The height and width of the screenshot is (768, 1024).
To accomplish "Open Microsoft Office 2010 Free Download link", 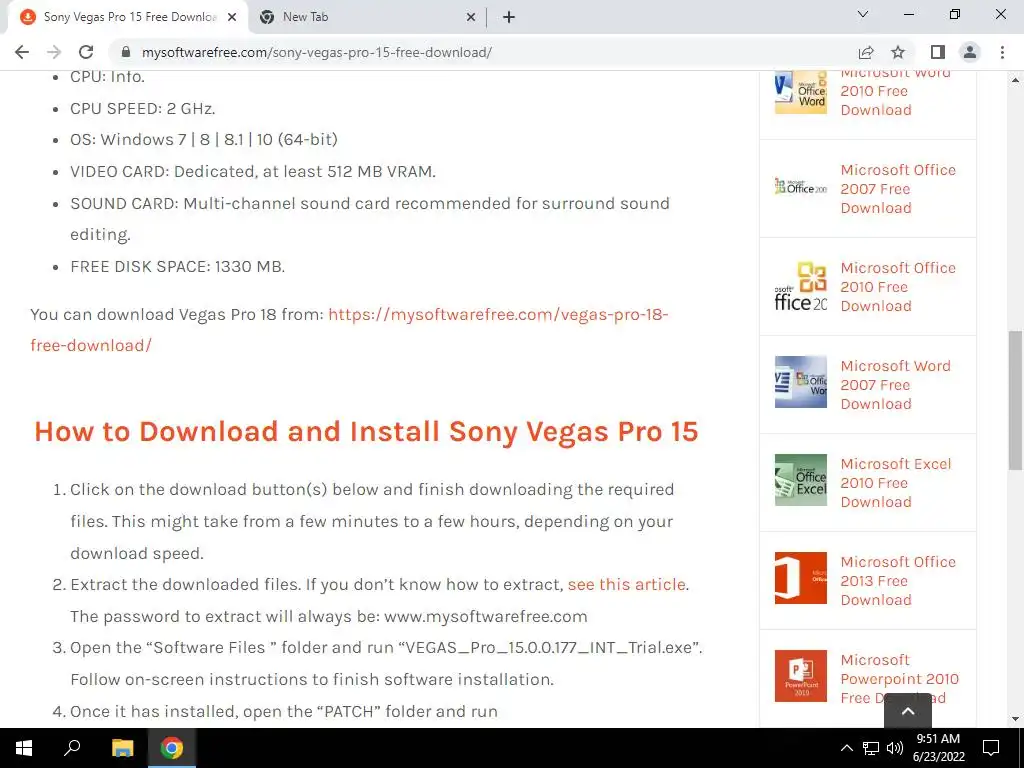I will (x=898, y=287).
